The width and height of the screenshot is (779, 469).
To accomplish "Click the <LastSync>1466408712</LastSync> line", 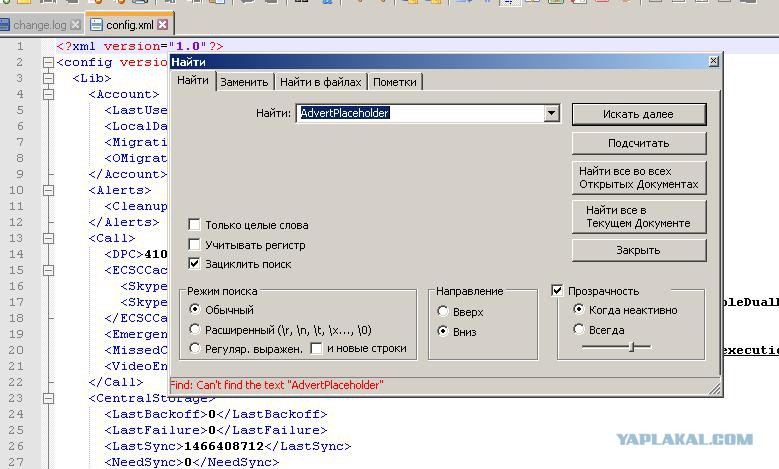I will (228, 446).
